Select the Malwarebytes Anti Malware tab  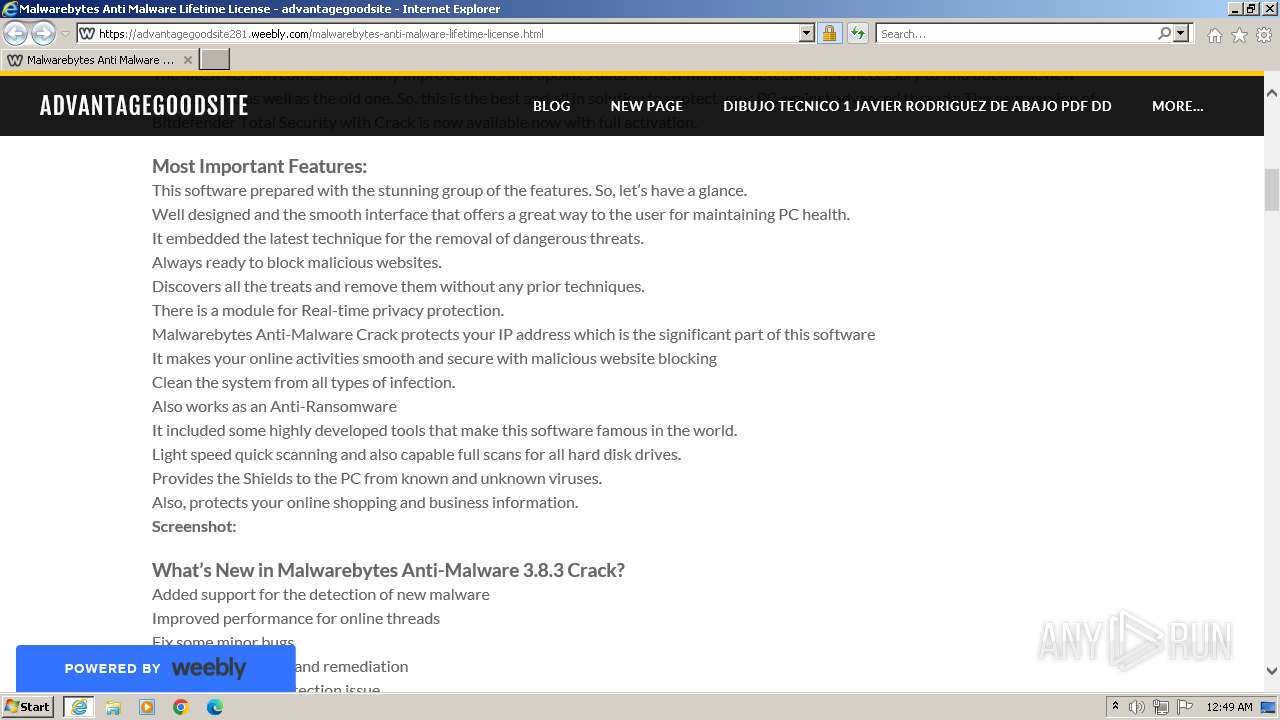click(x=99, y=60)
